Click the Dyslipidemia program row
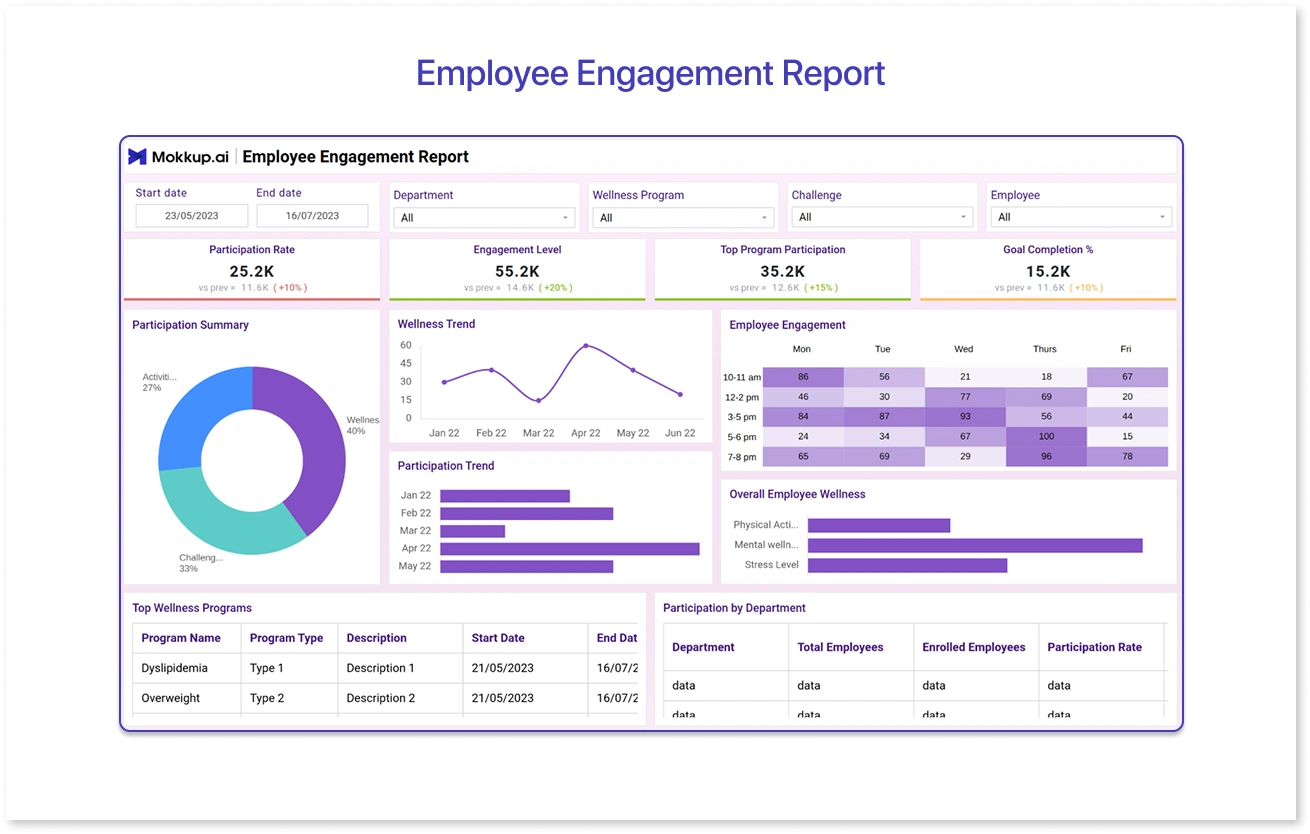Image resolution: width=1310 pixels, height=834 pixels. 385,668
